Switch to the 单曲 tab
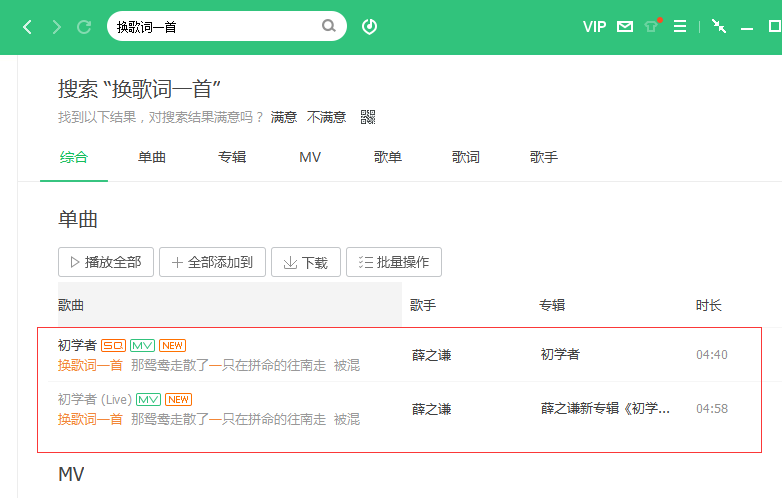Screen dimensions: 782x498 click(152, 157)
